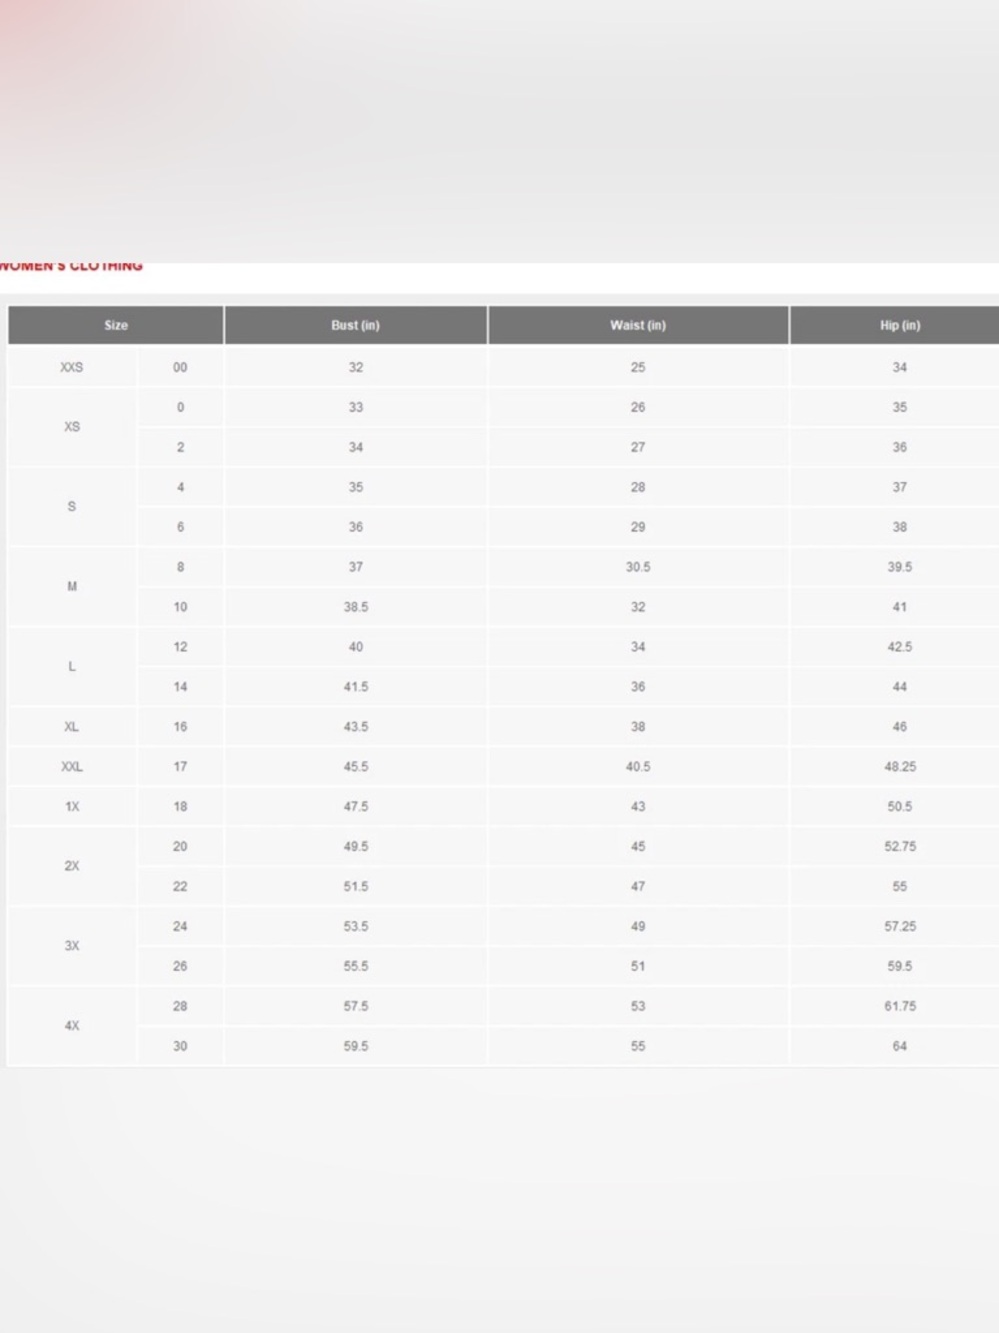Click hip value 61.75
The width and height of the screenshot is (999, 1333).
pos(900,1006)
